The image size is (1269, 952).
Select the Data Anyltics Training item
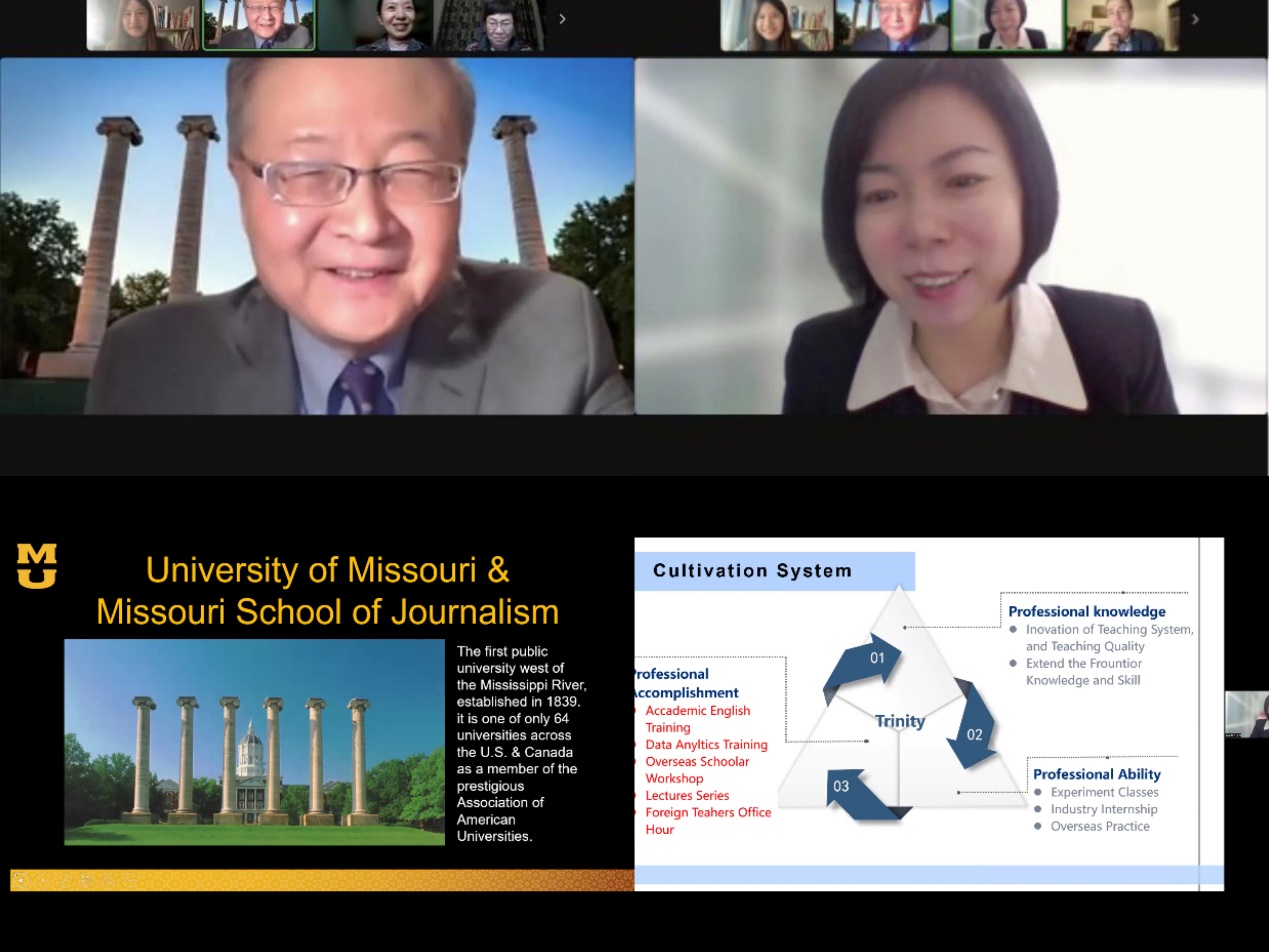706,744
